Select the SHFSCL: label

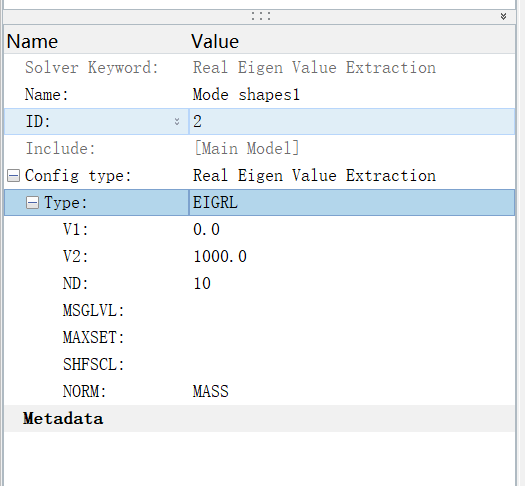[94, 364]
